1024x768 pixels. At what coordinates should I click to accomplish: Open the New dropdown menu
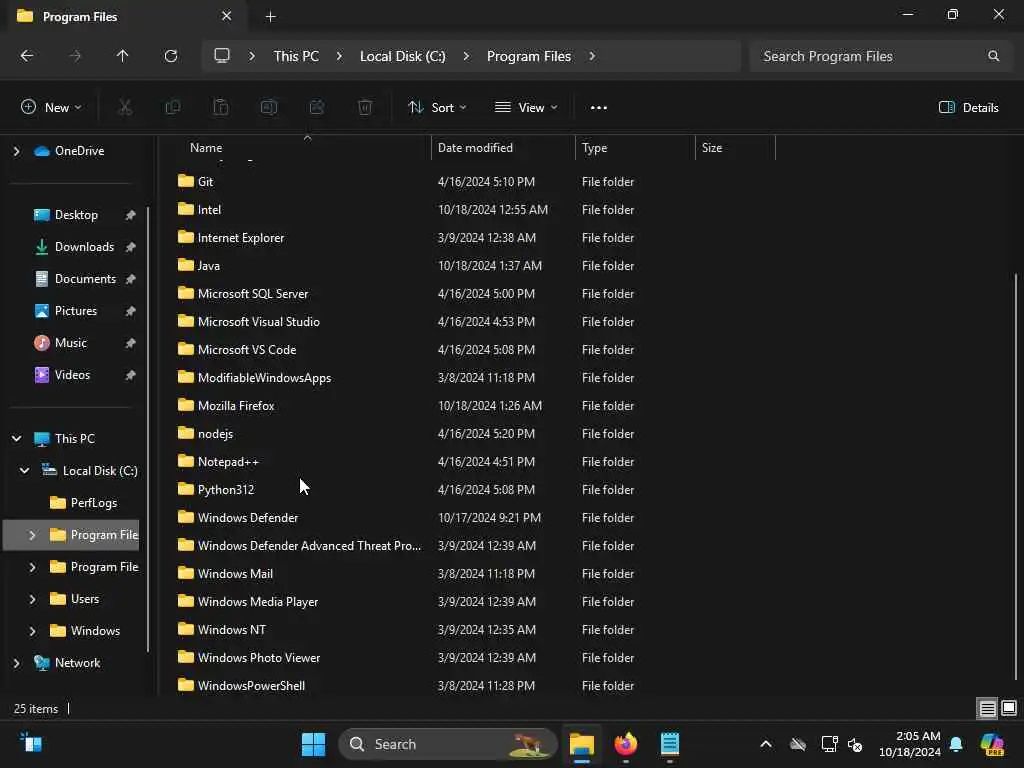[x=51, y=107]
